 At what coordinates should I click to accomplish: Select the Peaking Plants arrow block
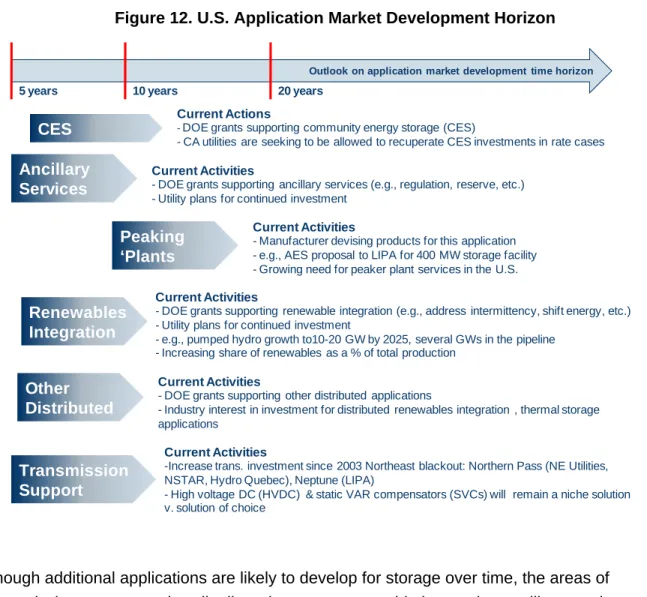(175, 245)
